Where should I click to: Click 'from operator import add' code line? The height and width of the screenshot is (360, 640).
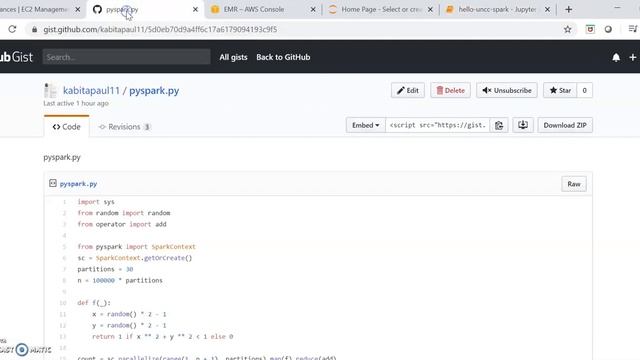tap(122, 224)
